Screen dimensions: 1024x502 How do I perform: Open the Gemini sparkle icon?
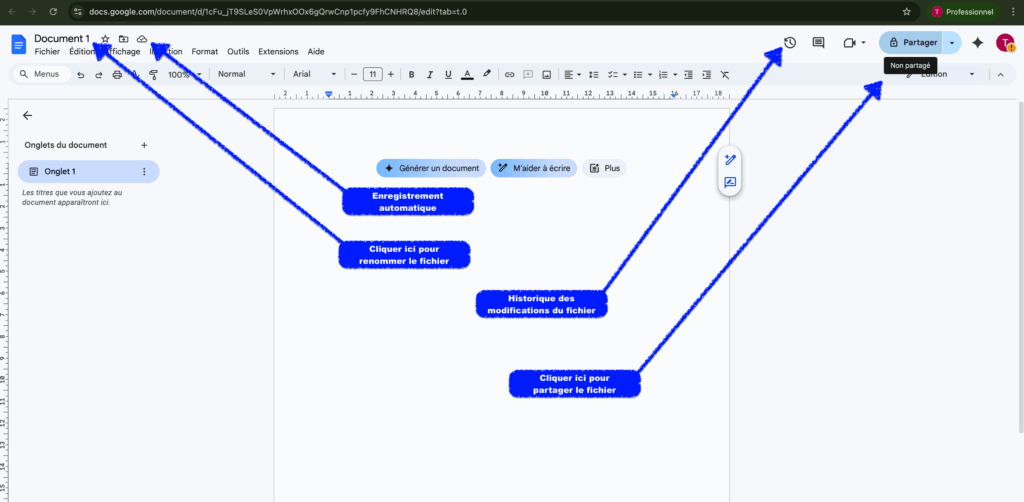click(977, 43)
